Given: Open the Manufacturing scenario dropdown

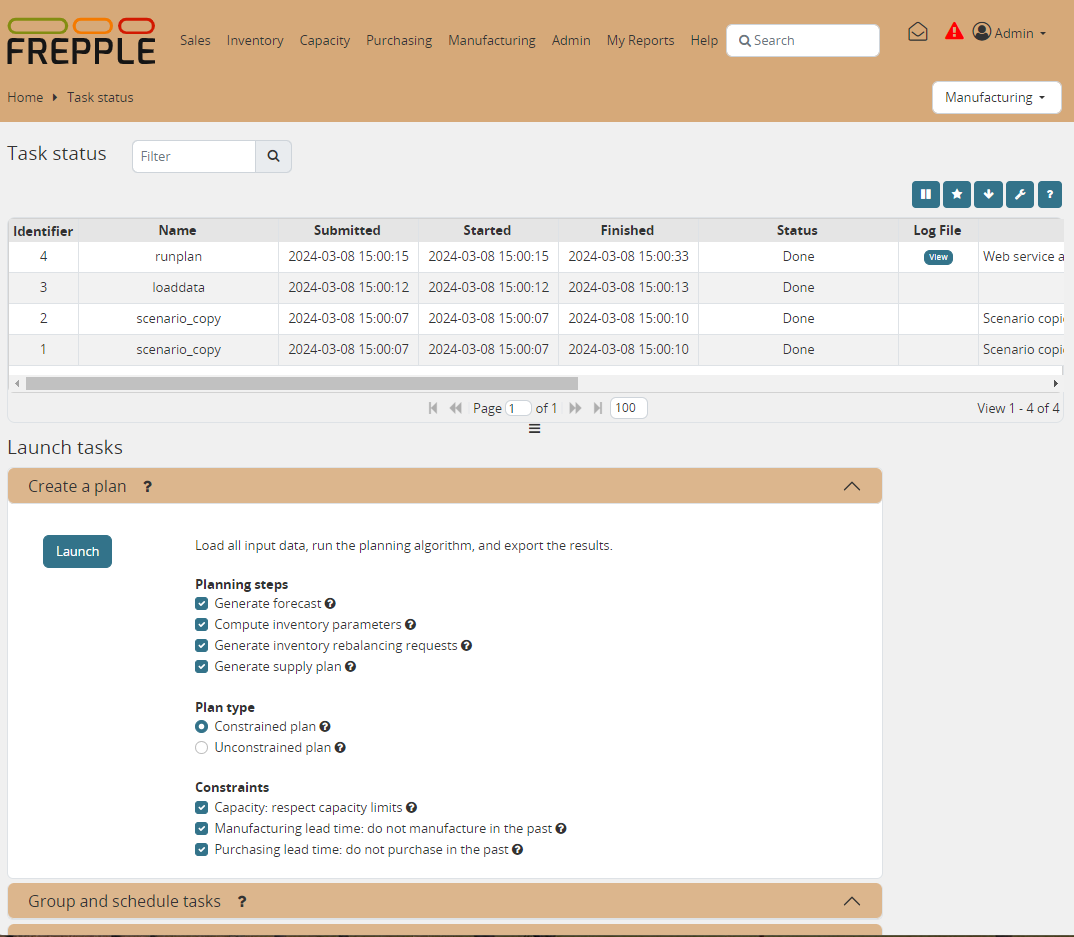Looking at the screenshot, I should pos(996,98).
